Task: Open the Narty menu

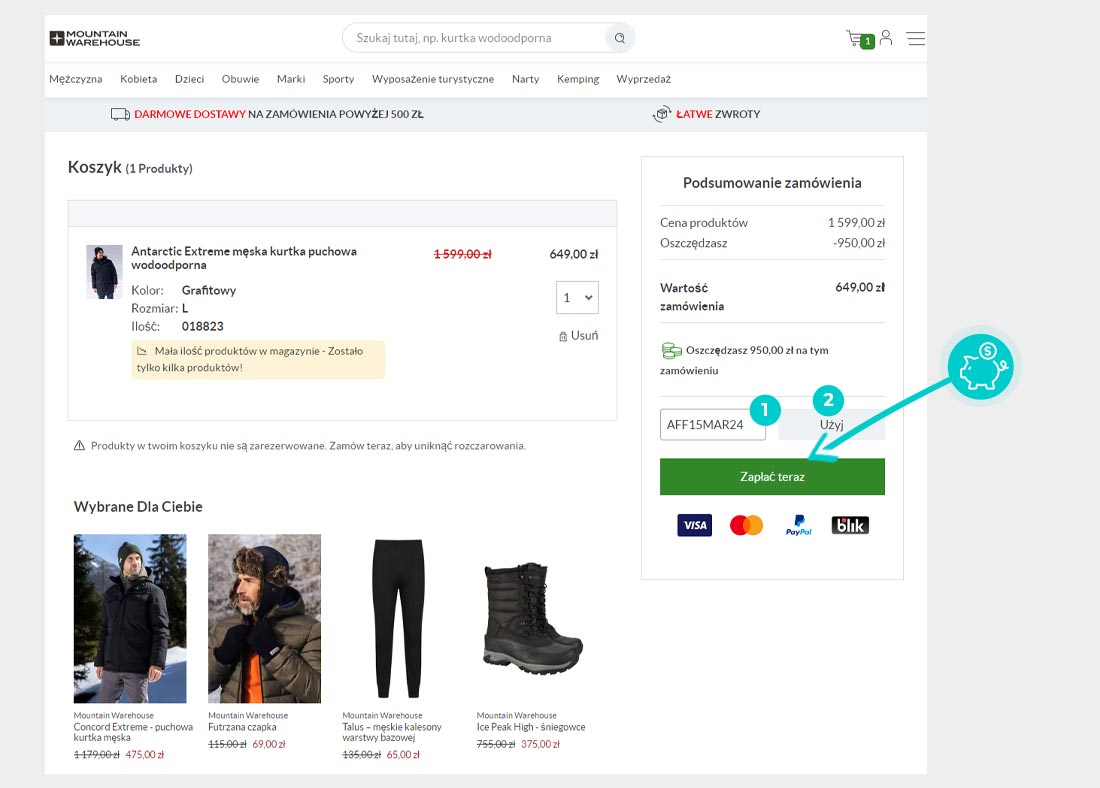Action: click(525, 79)
